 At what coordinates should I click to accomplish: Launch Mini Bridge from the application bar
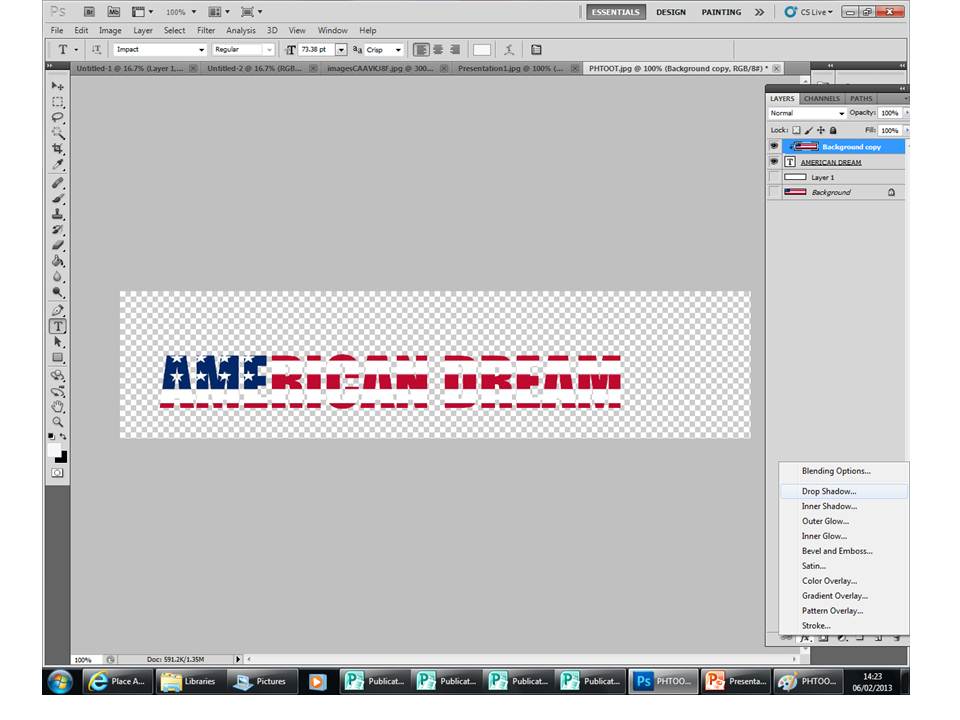[x=113, y=12]
